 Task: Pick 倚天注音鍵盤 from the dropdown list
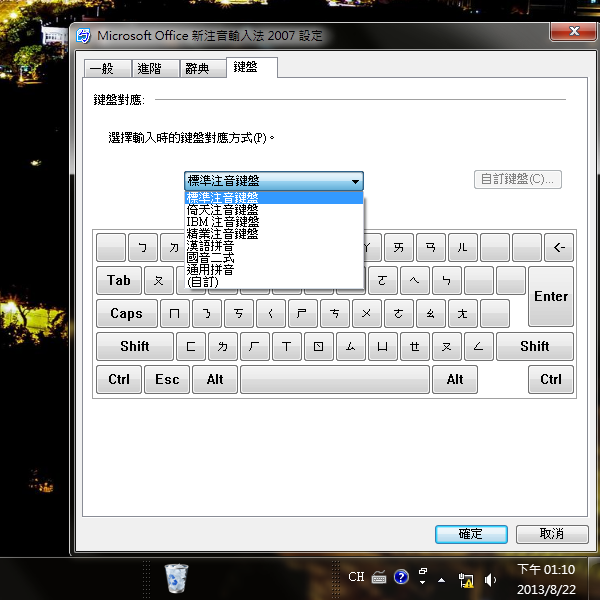[274, 210]
